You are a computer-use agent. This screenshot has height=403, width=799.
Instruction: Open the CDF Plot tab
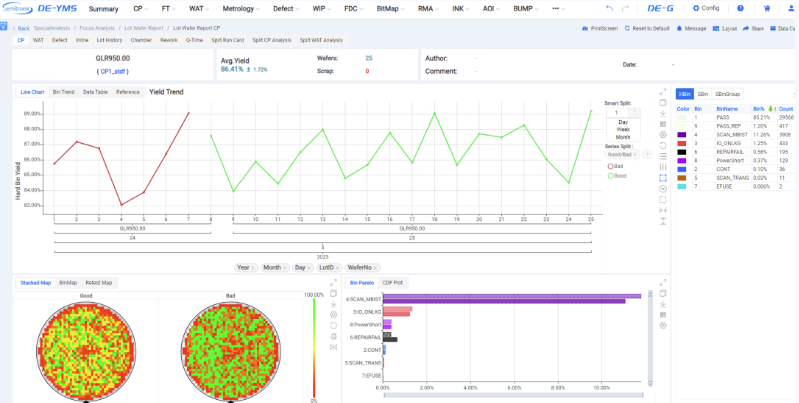point(391,283)
